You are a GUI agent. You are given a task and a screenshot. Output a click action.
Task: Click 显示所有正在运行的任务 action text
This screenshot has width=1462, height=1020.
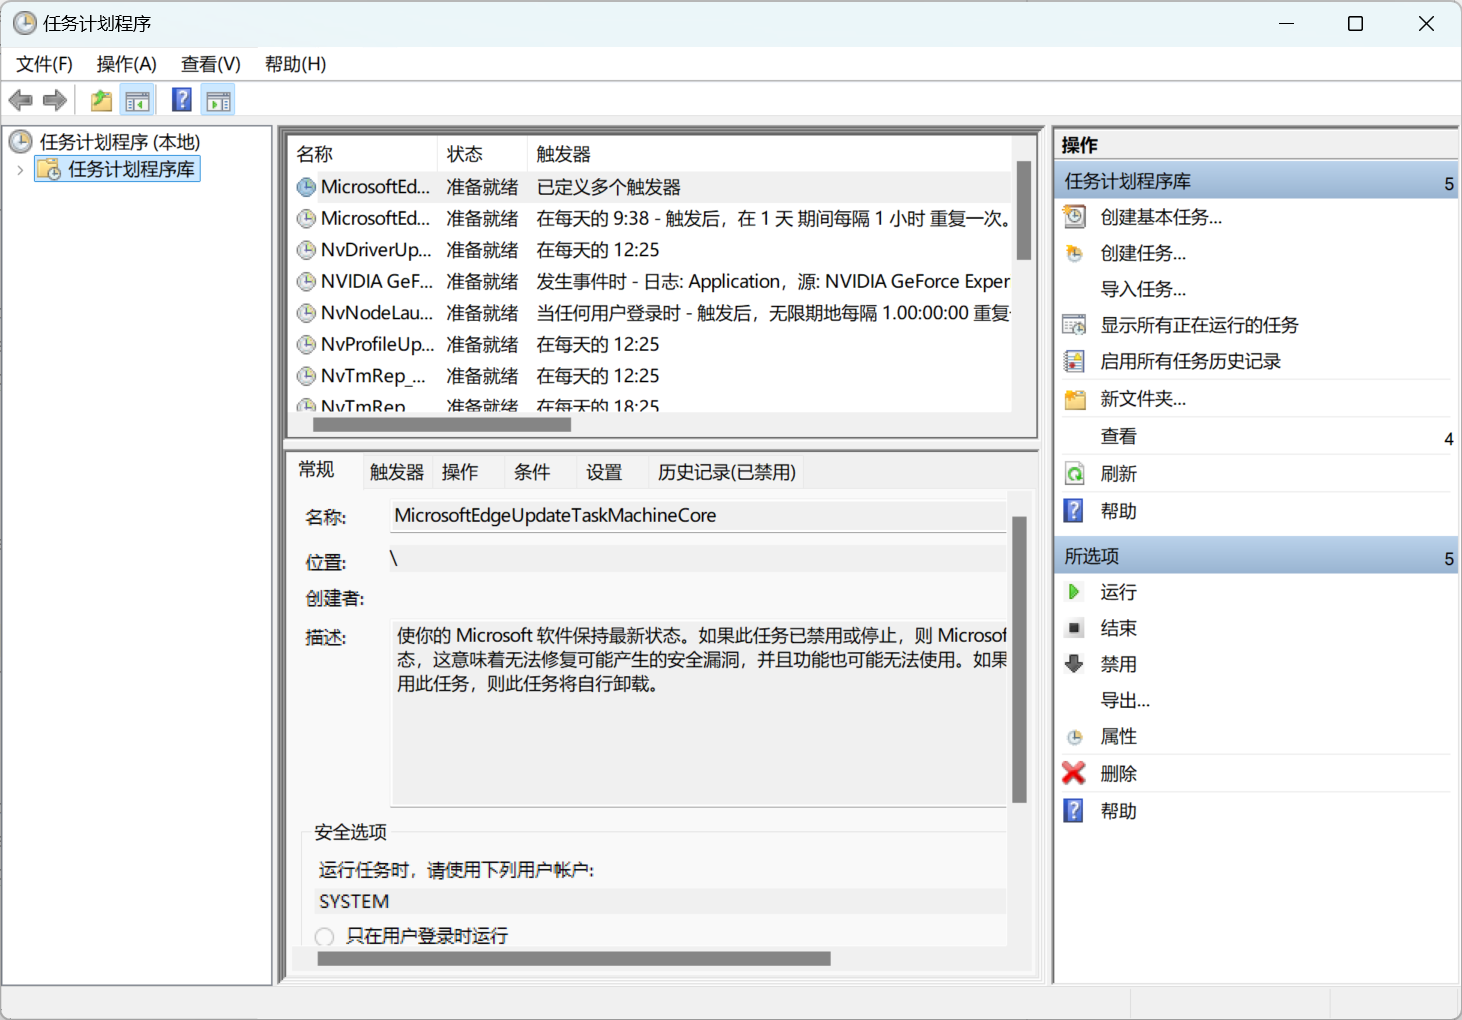[1199, 325]
